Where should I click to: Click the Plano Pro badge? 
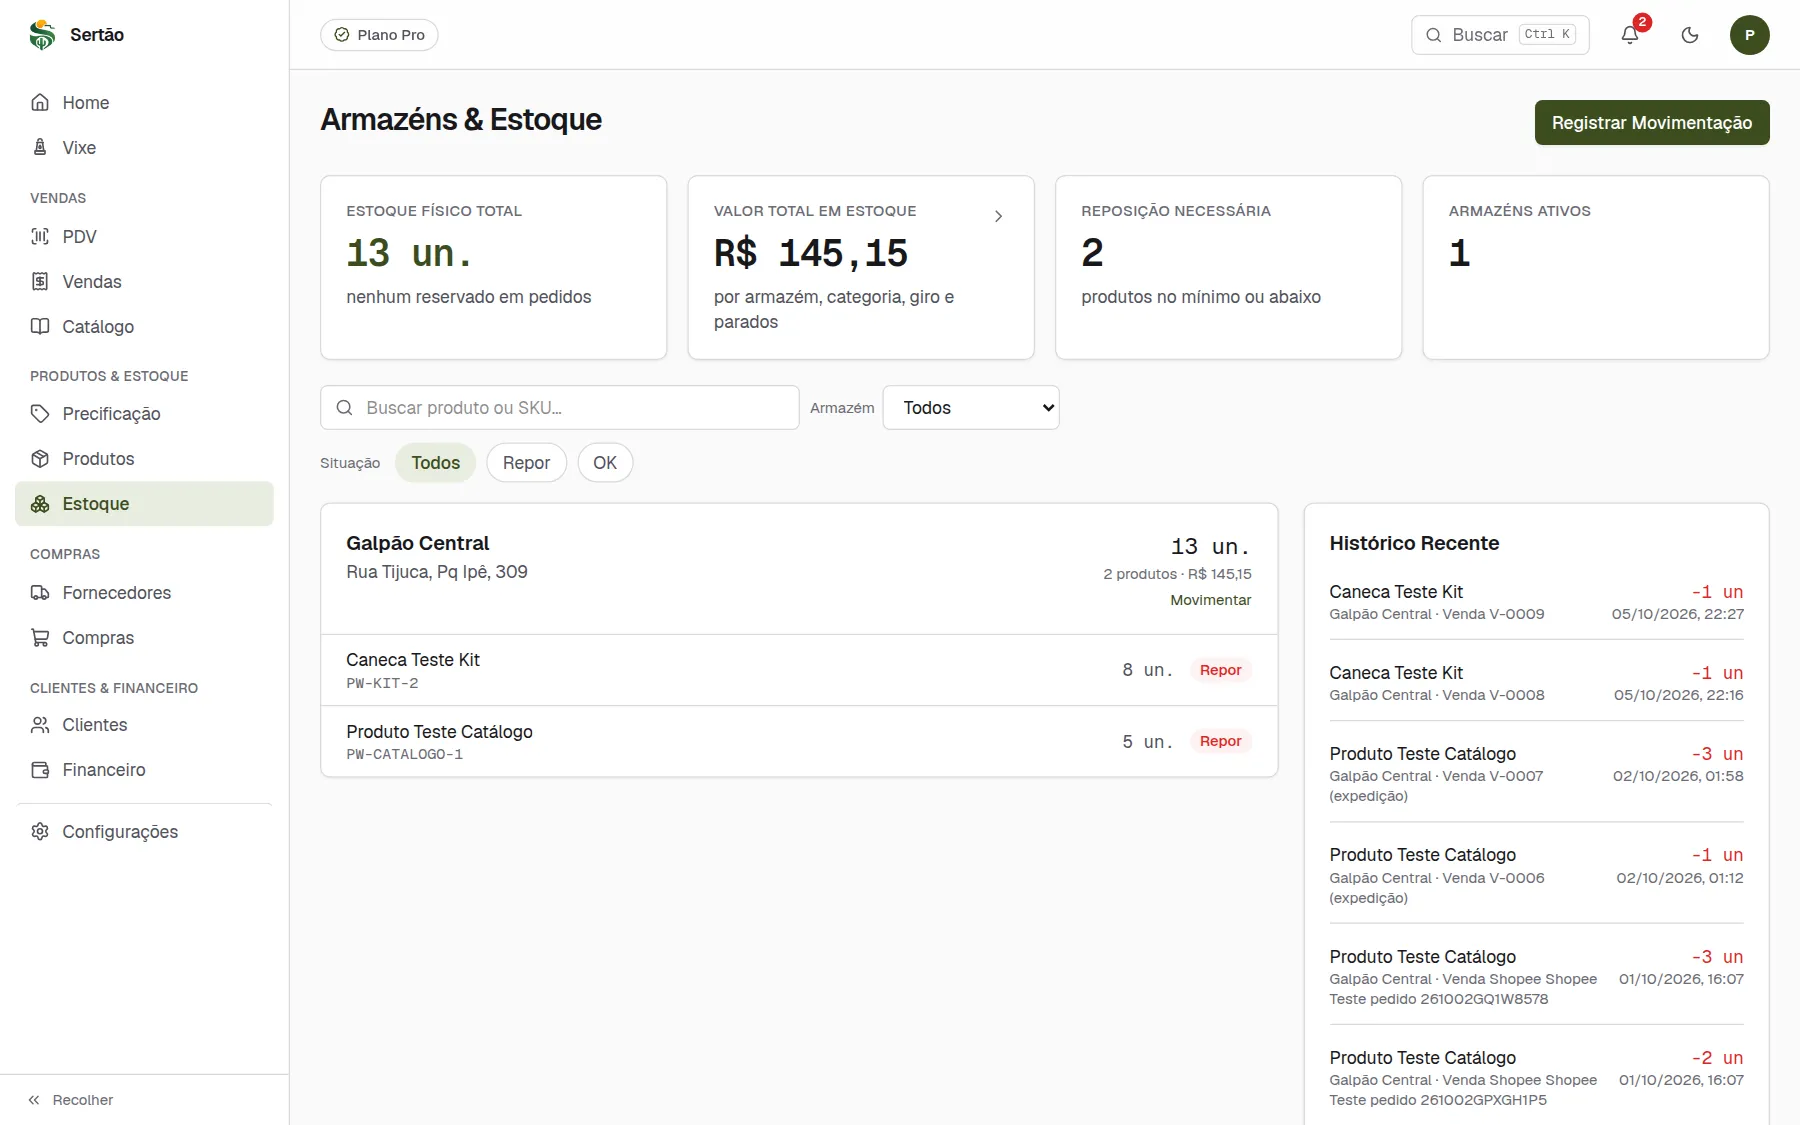[x=379, y=35]
